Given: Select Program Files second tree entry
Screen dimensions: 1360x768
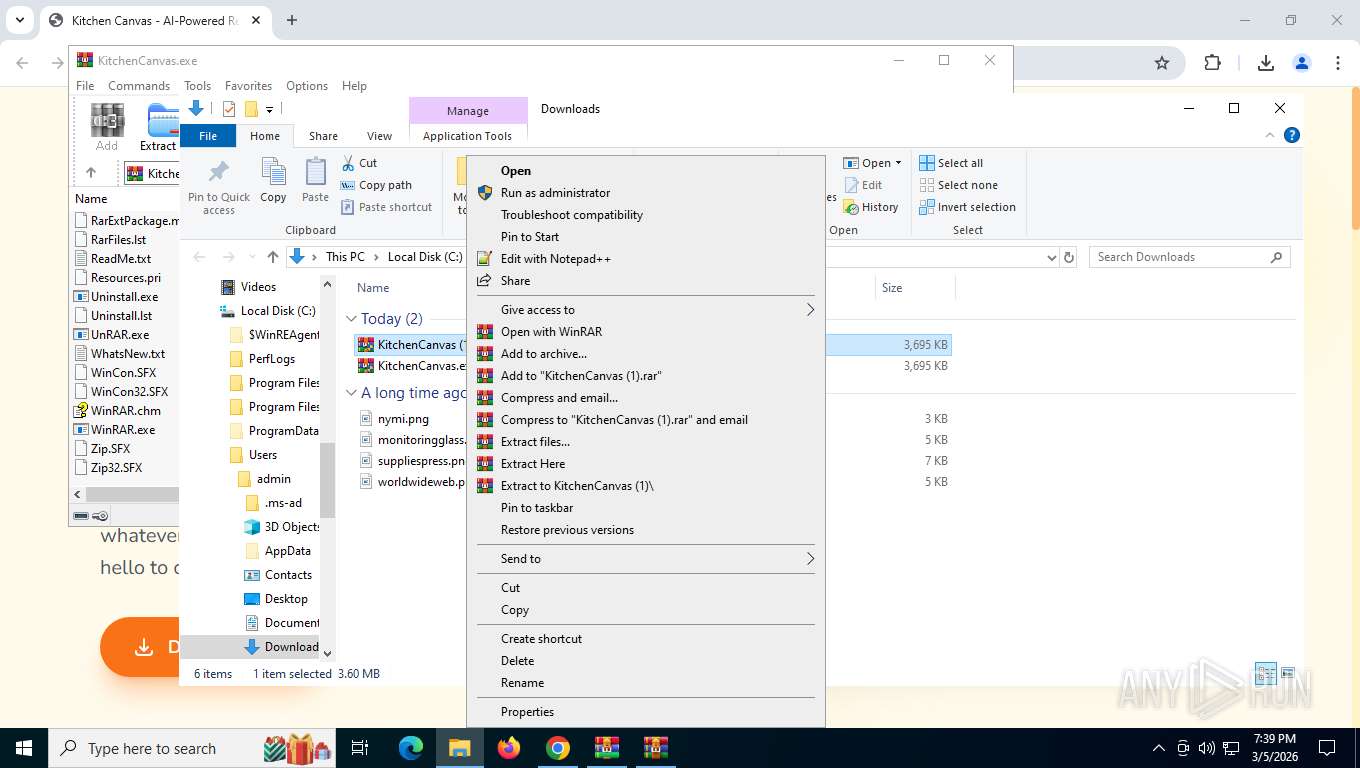Looking at the screenshot, I should (274, 407).
